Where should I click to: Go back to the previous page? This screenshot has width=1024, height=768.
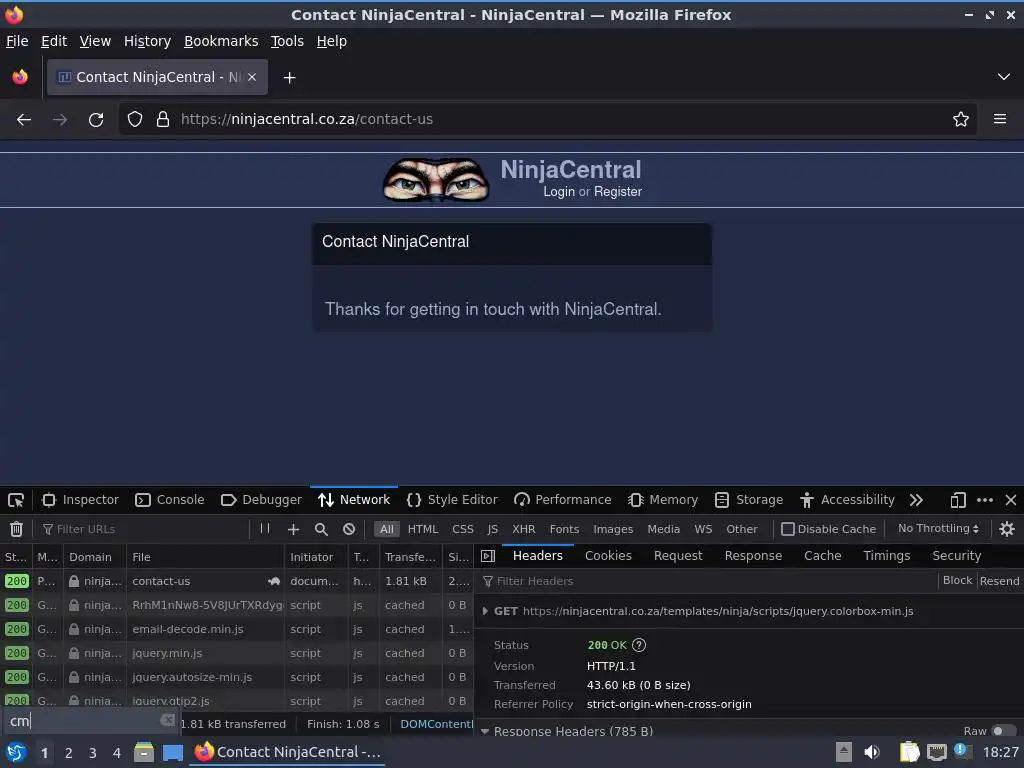[24, 120]
